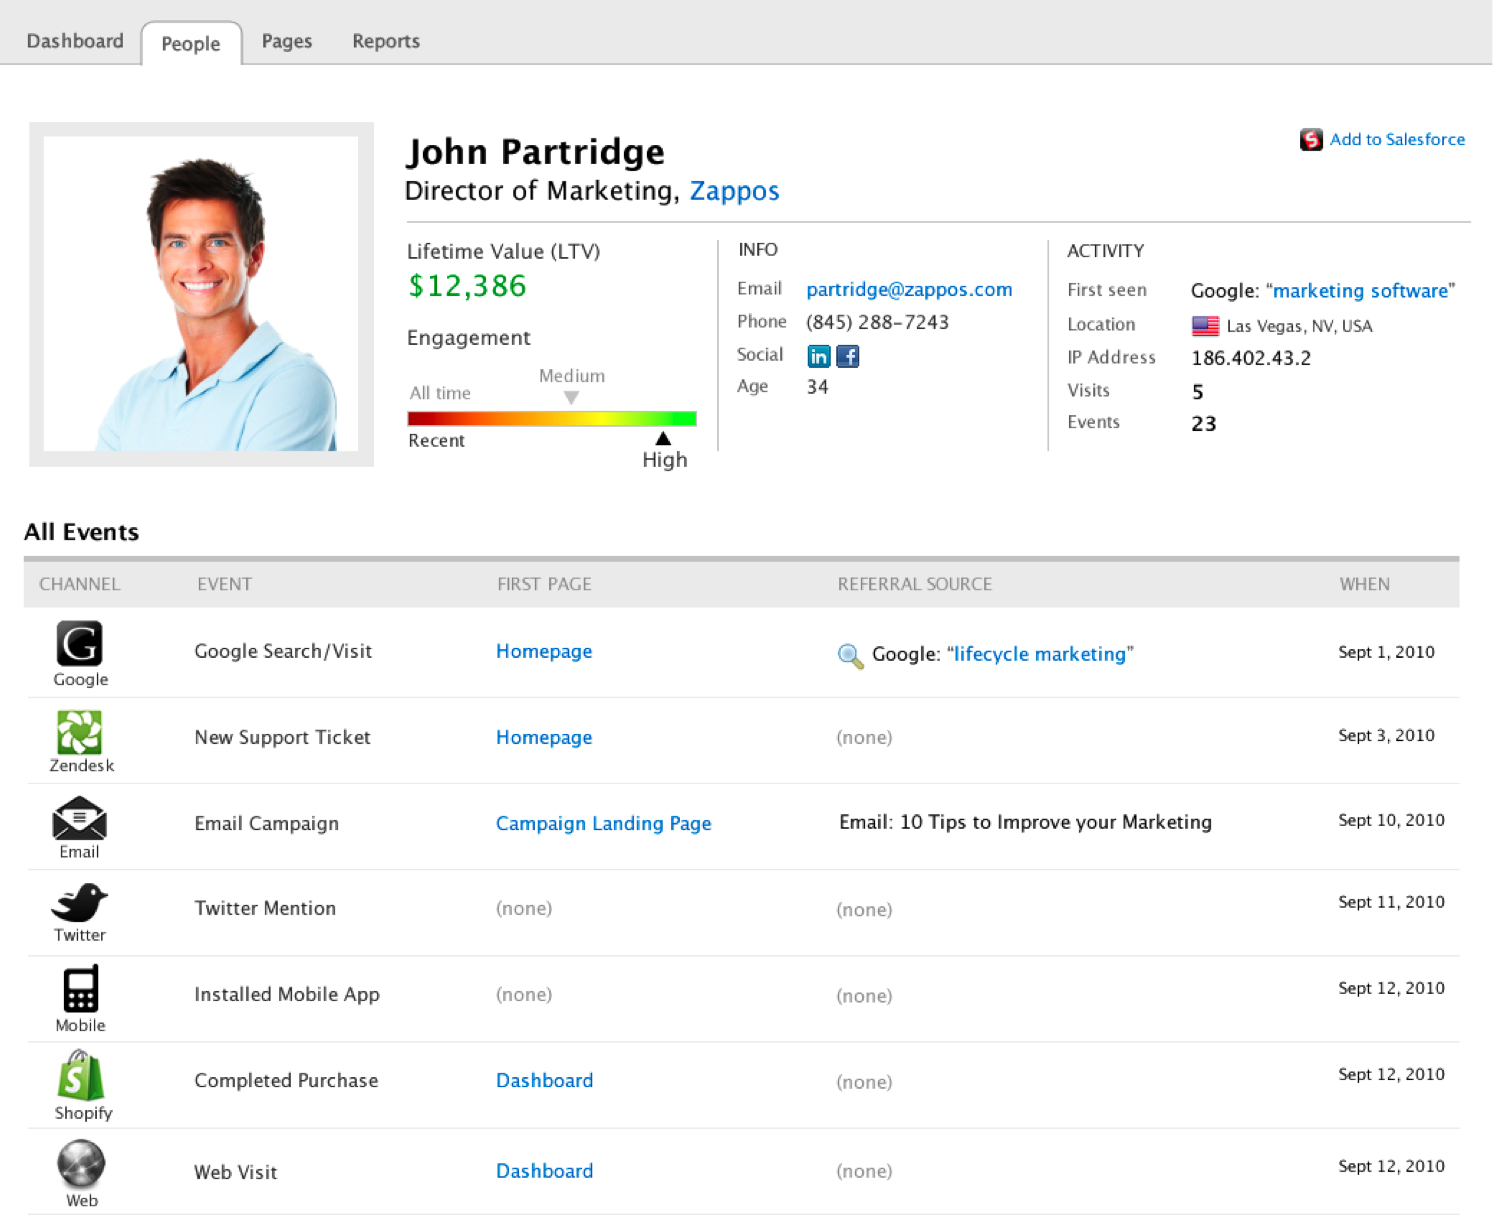Open the Campaign Landing Page link
This screenshot has width=1493, height=1216.
[603, 823]
